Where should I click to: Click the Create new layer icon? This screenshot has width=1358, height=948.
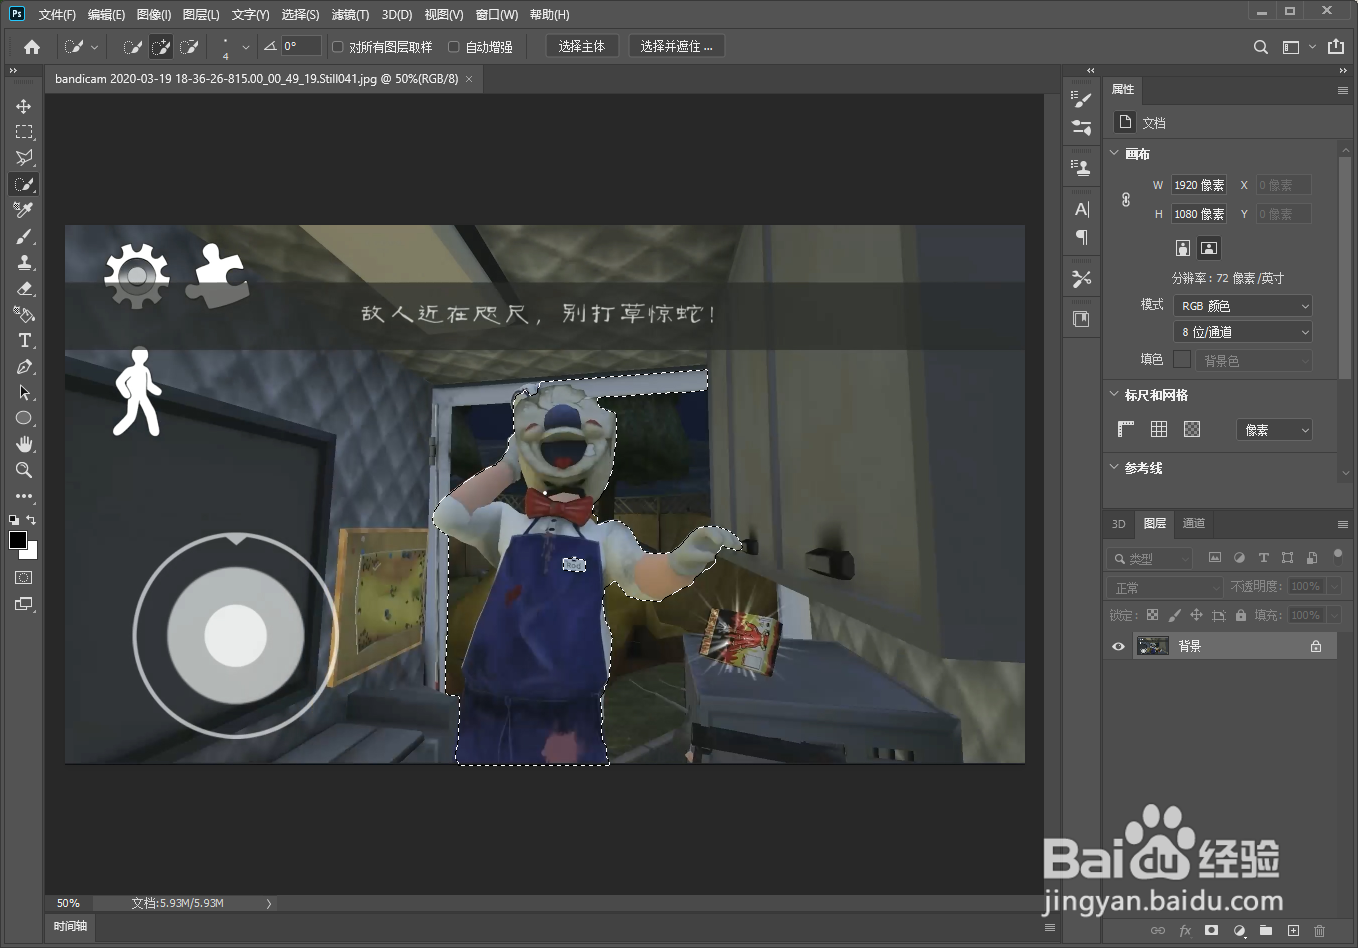(x=1293, y=931)
